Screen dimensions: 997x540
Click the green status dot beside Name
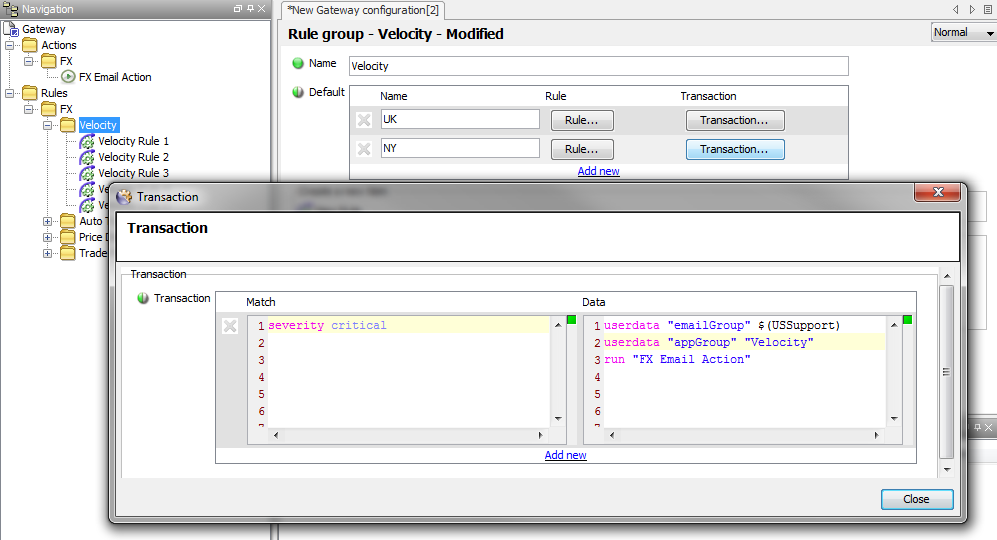tap(297, 63)
